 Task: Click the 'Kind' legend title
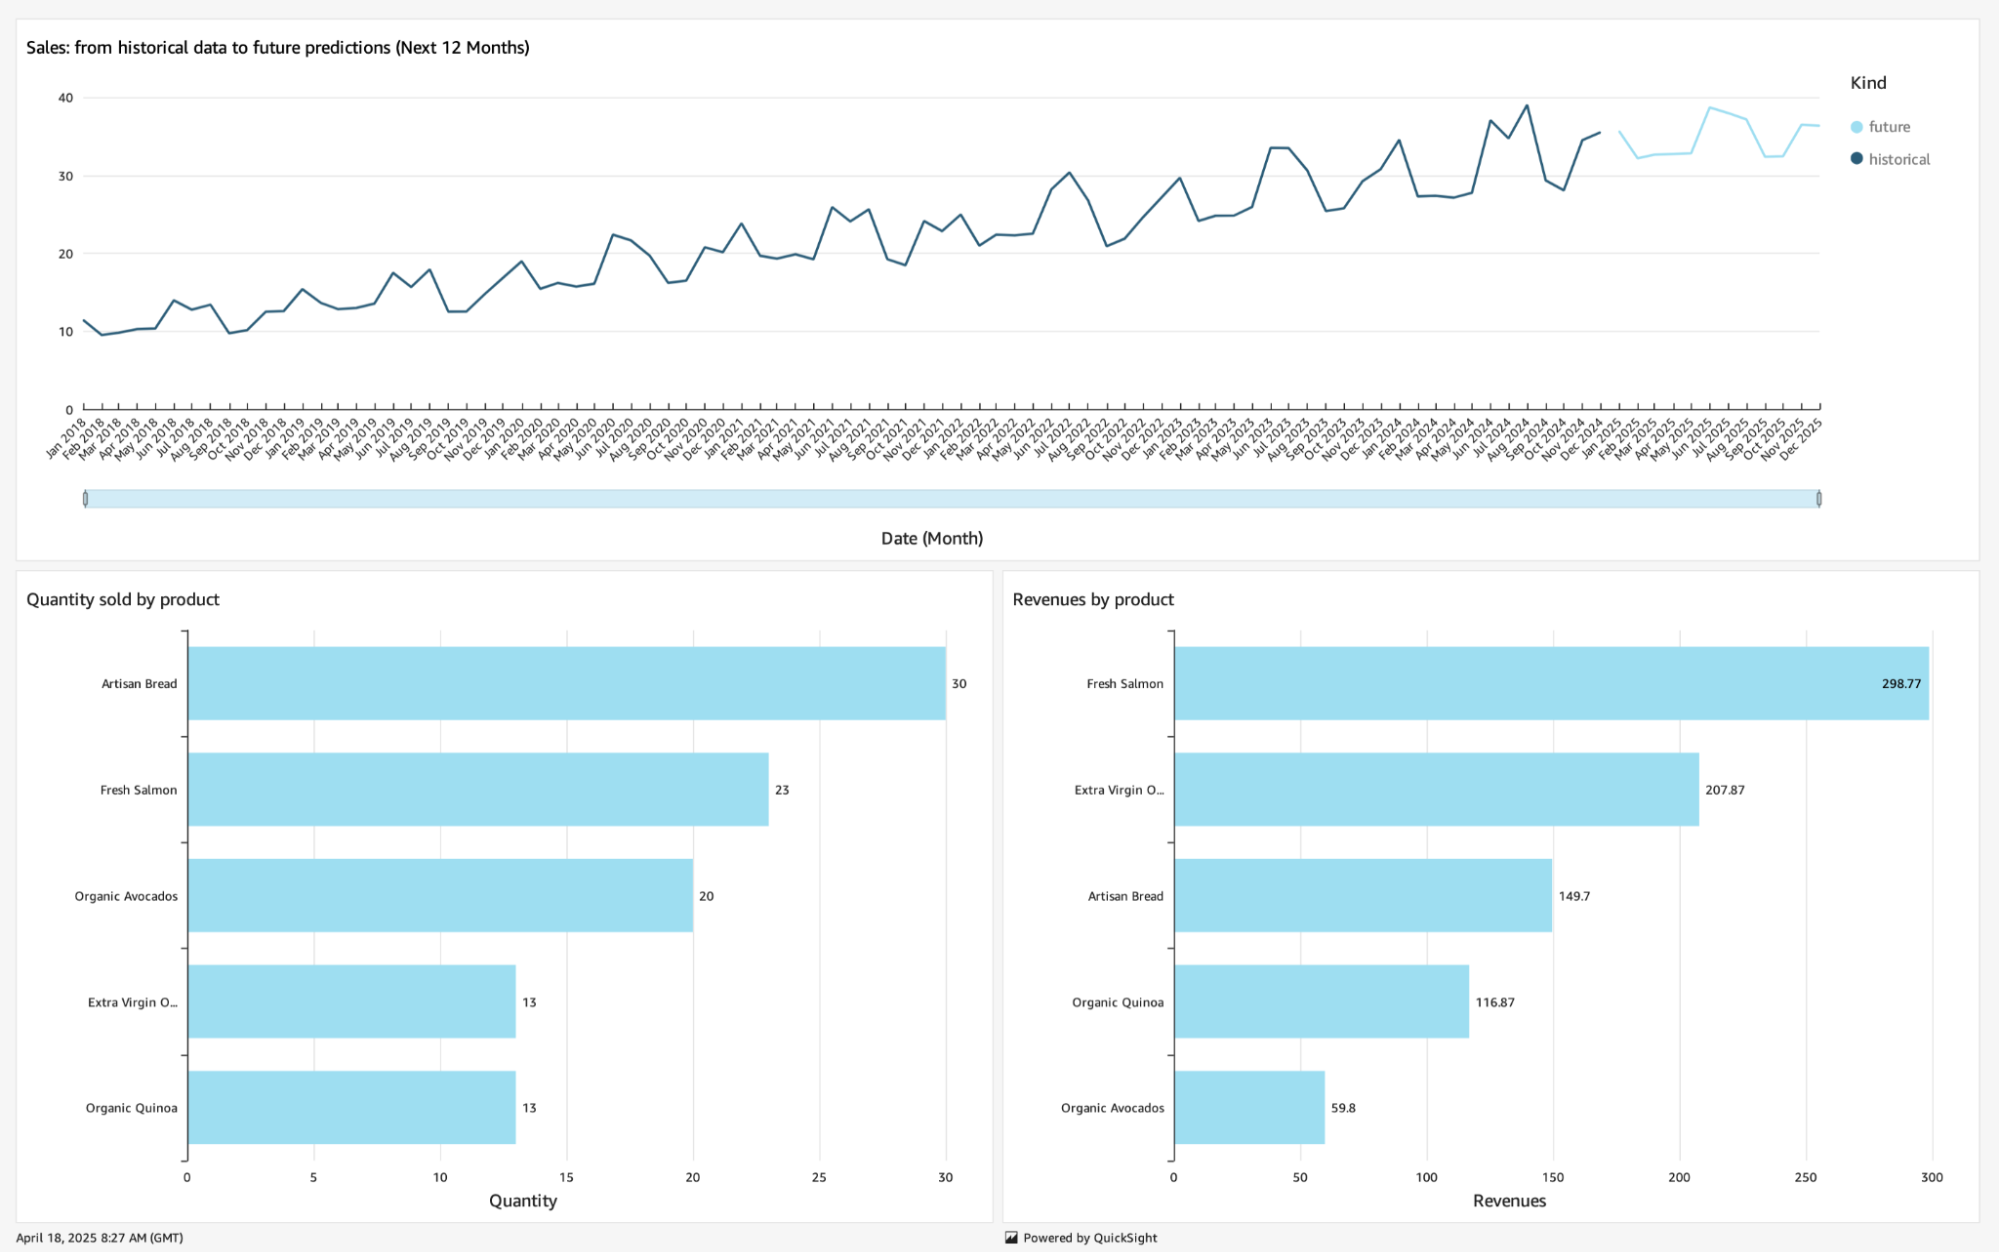click(1867, 83)
